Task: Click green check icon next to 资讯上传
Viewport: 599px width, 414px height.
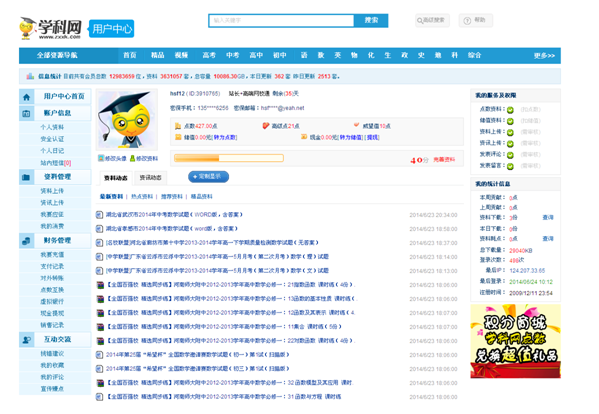Action: [x=510, y=144]
